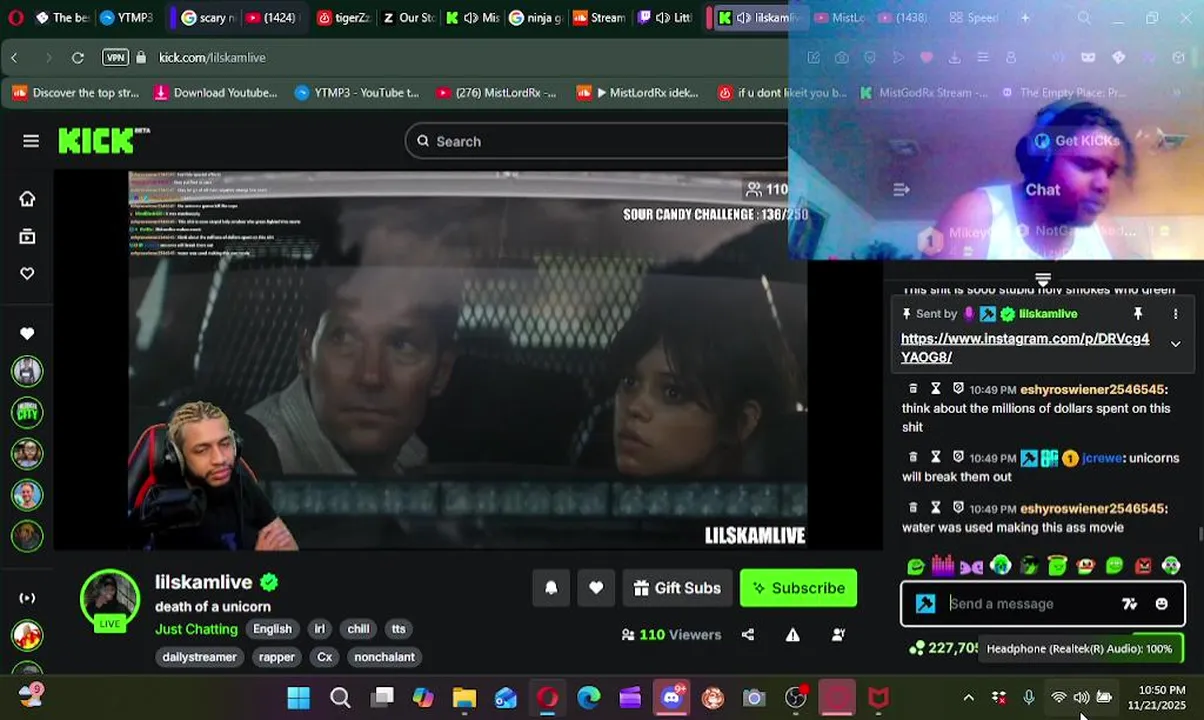Viewport: 1204px width, 720px height.
Task: Open the Just Chatting category link
Action: [196, 629]
